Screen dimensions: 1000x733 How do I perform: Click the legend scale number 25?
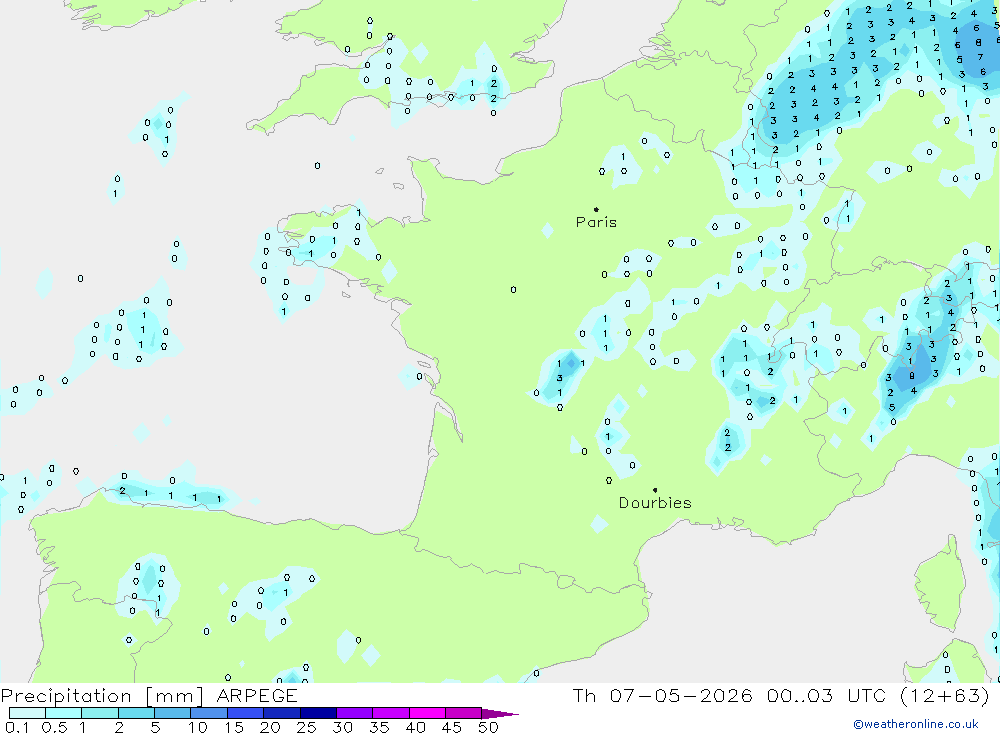click(307, 727)
